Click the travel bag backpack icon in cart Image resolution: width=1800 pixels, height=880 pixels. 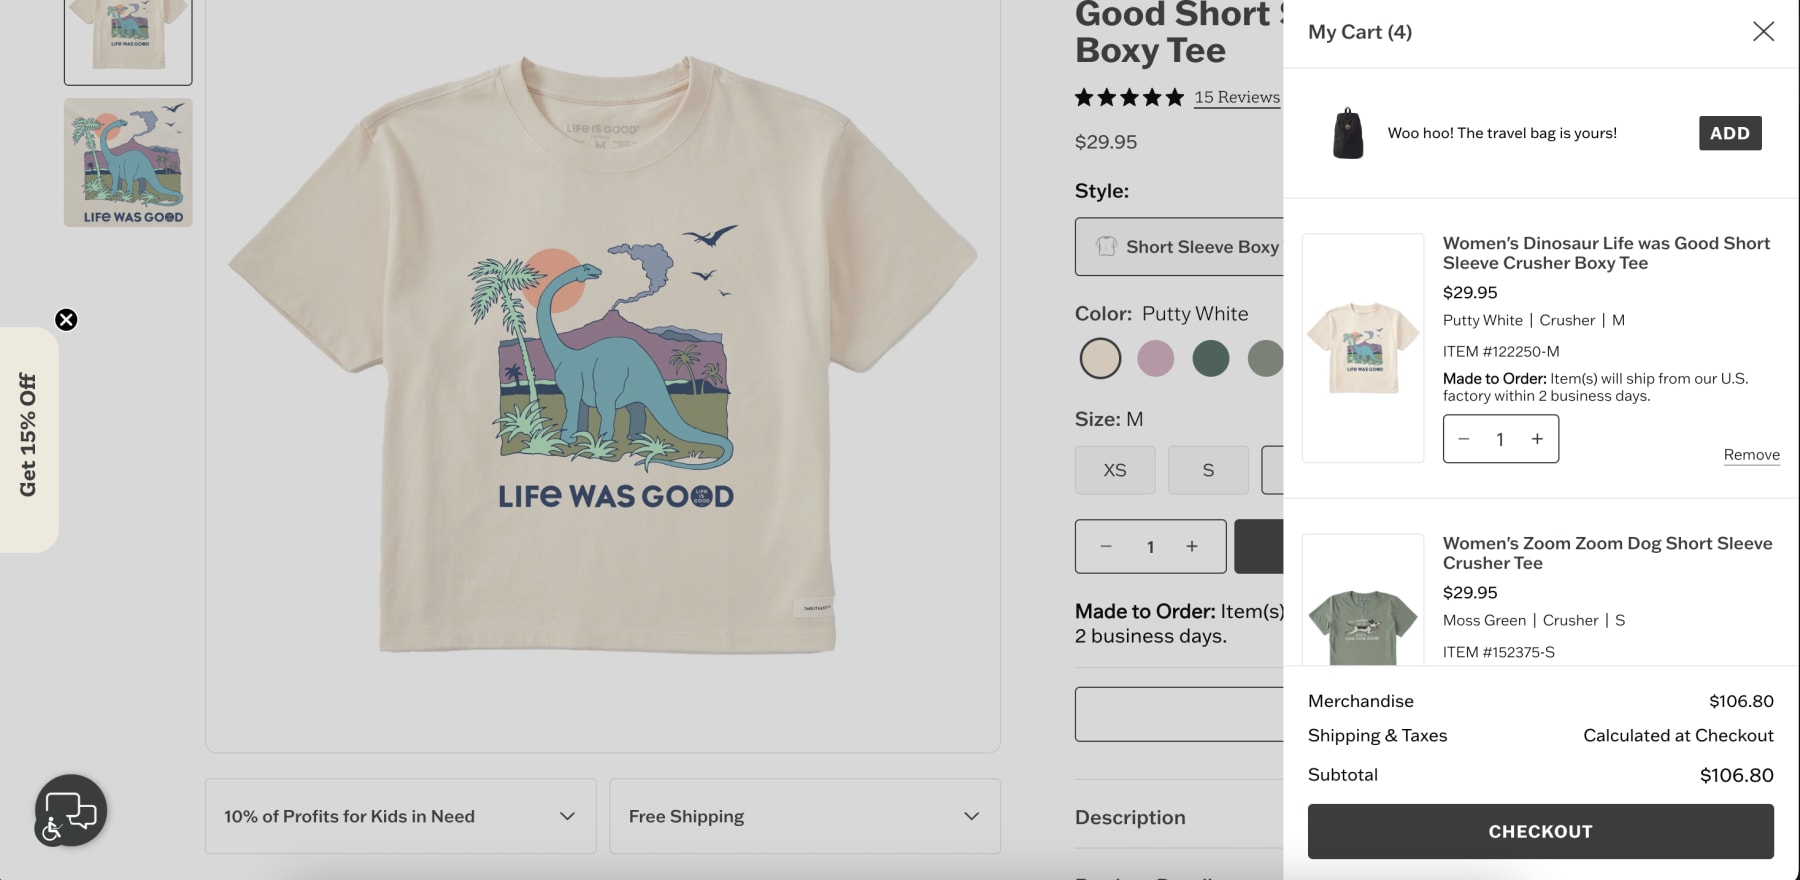(1349, 132)
